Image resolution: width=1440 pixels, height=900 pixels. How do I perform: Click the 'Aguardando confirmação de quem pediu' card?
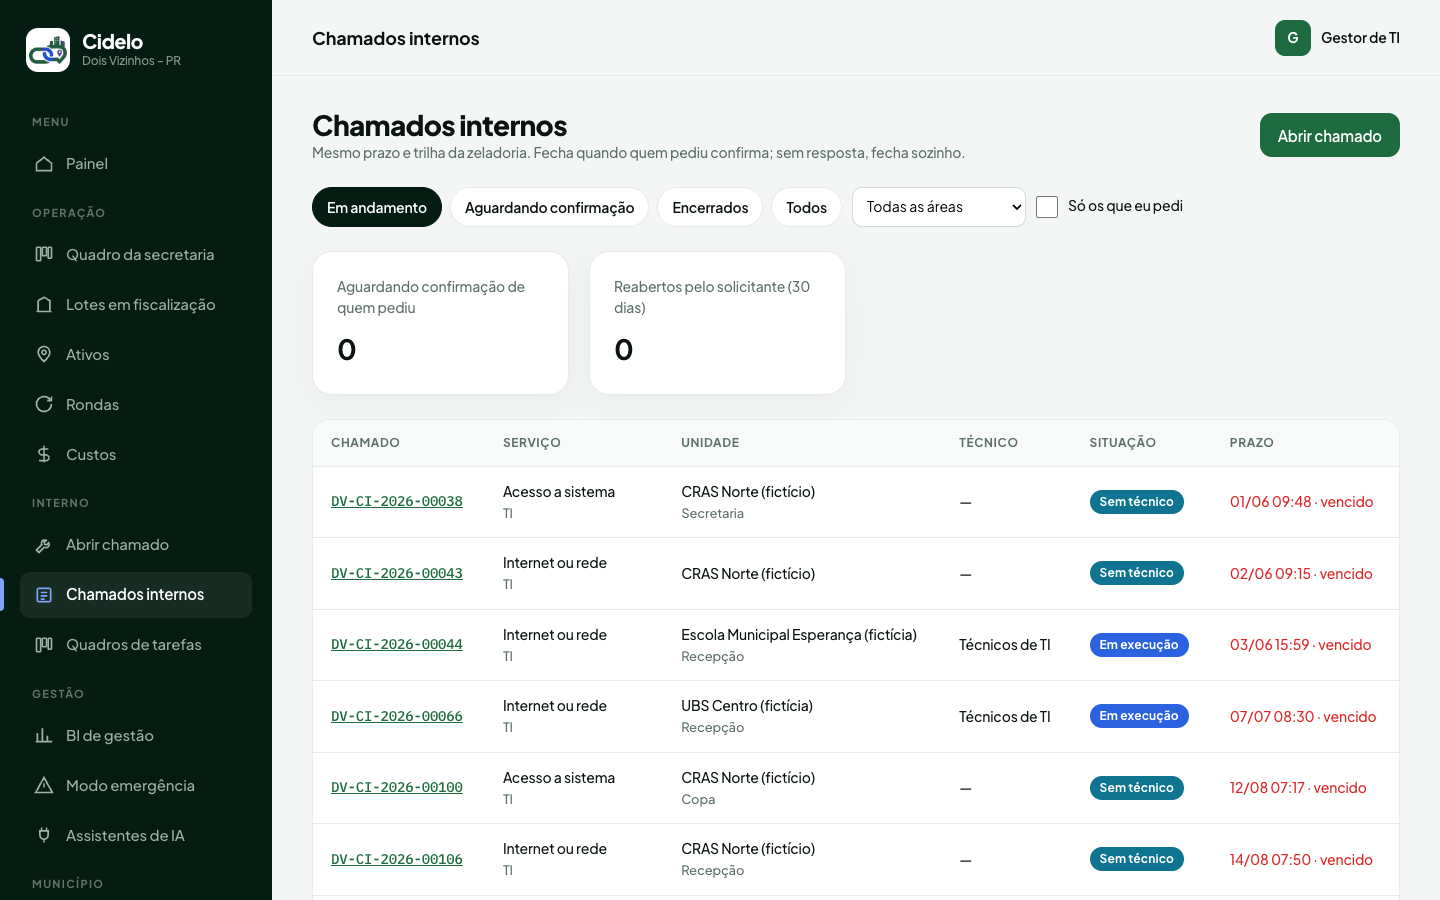440,323
